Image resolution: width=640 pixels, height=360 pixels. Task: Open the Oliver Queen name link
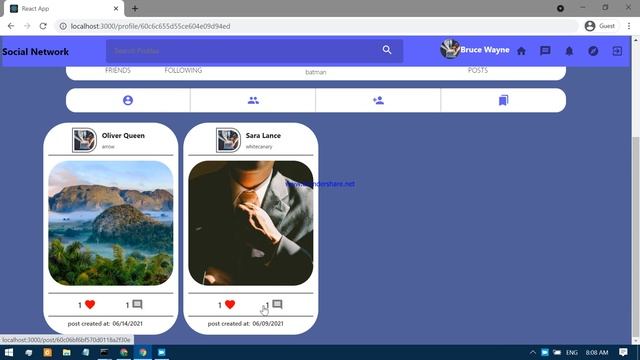pyautogui.click(x=123, y=136)
